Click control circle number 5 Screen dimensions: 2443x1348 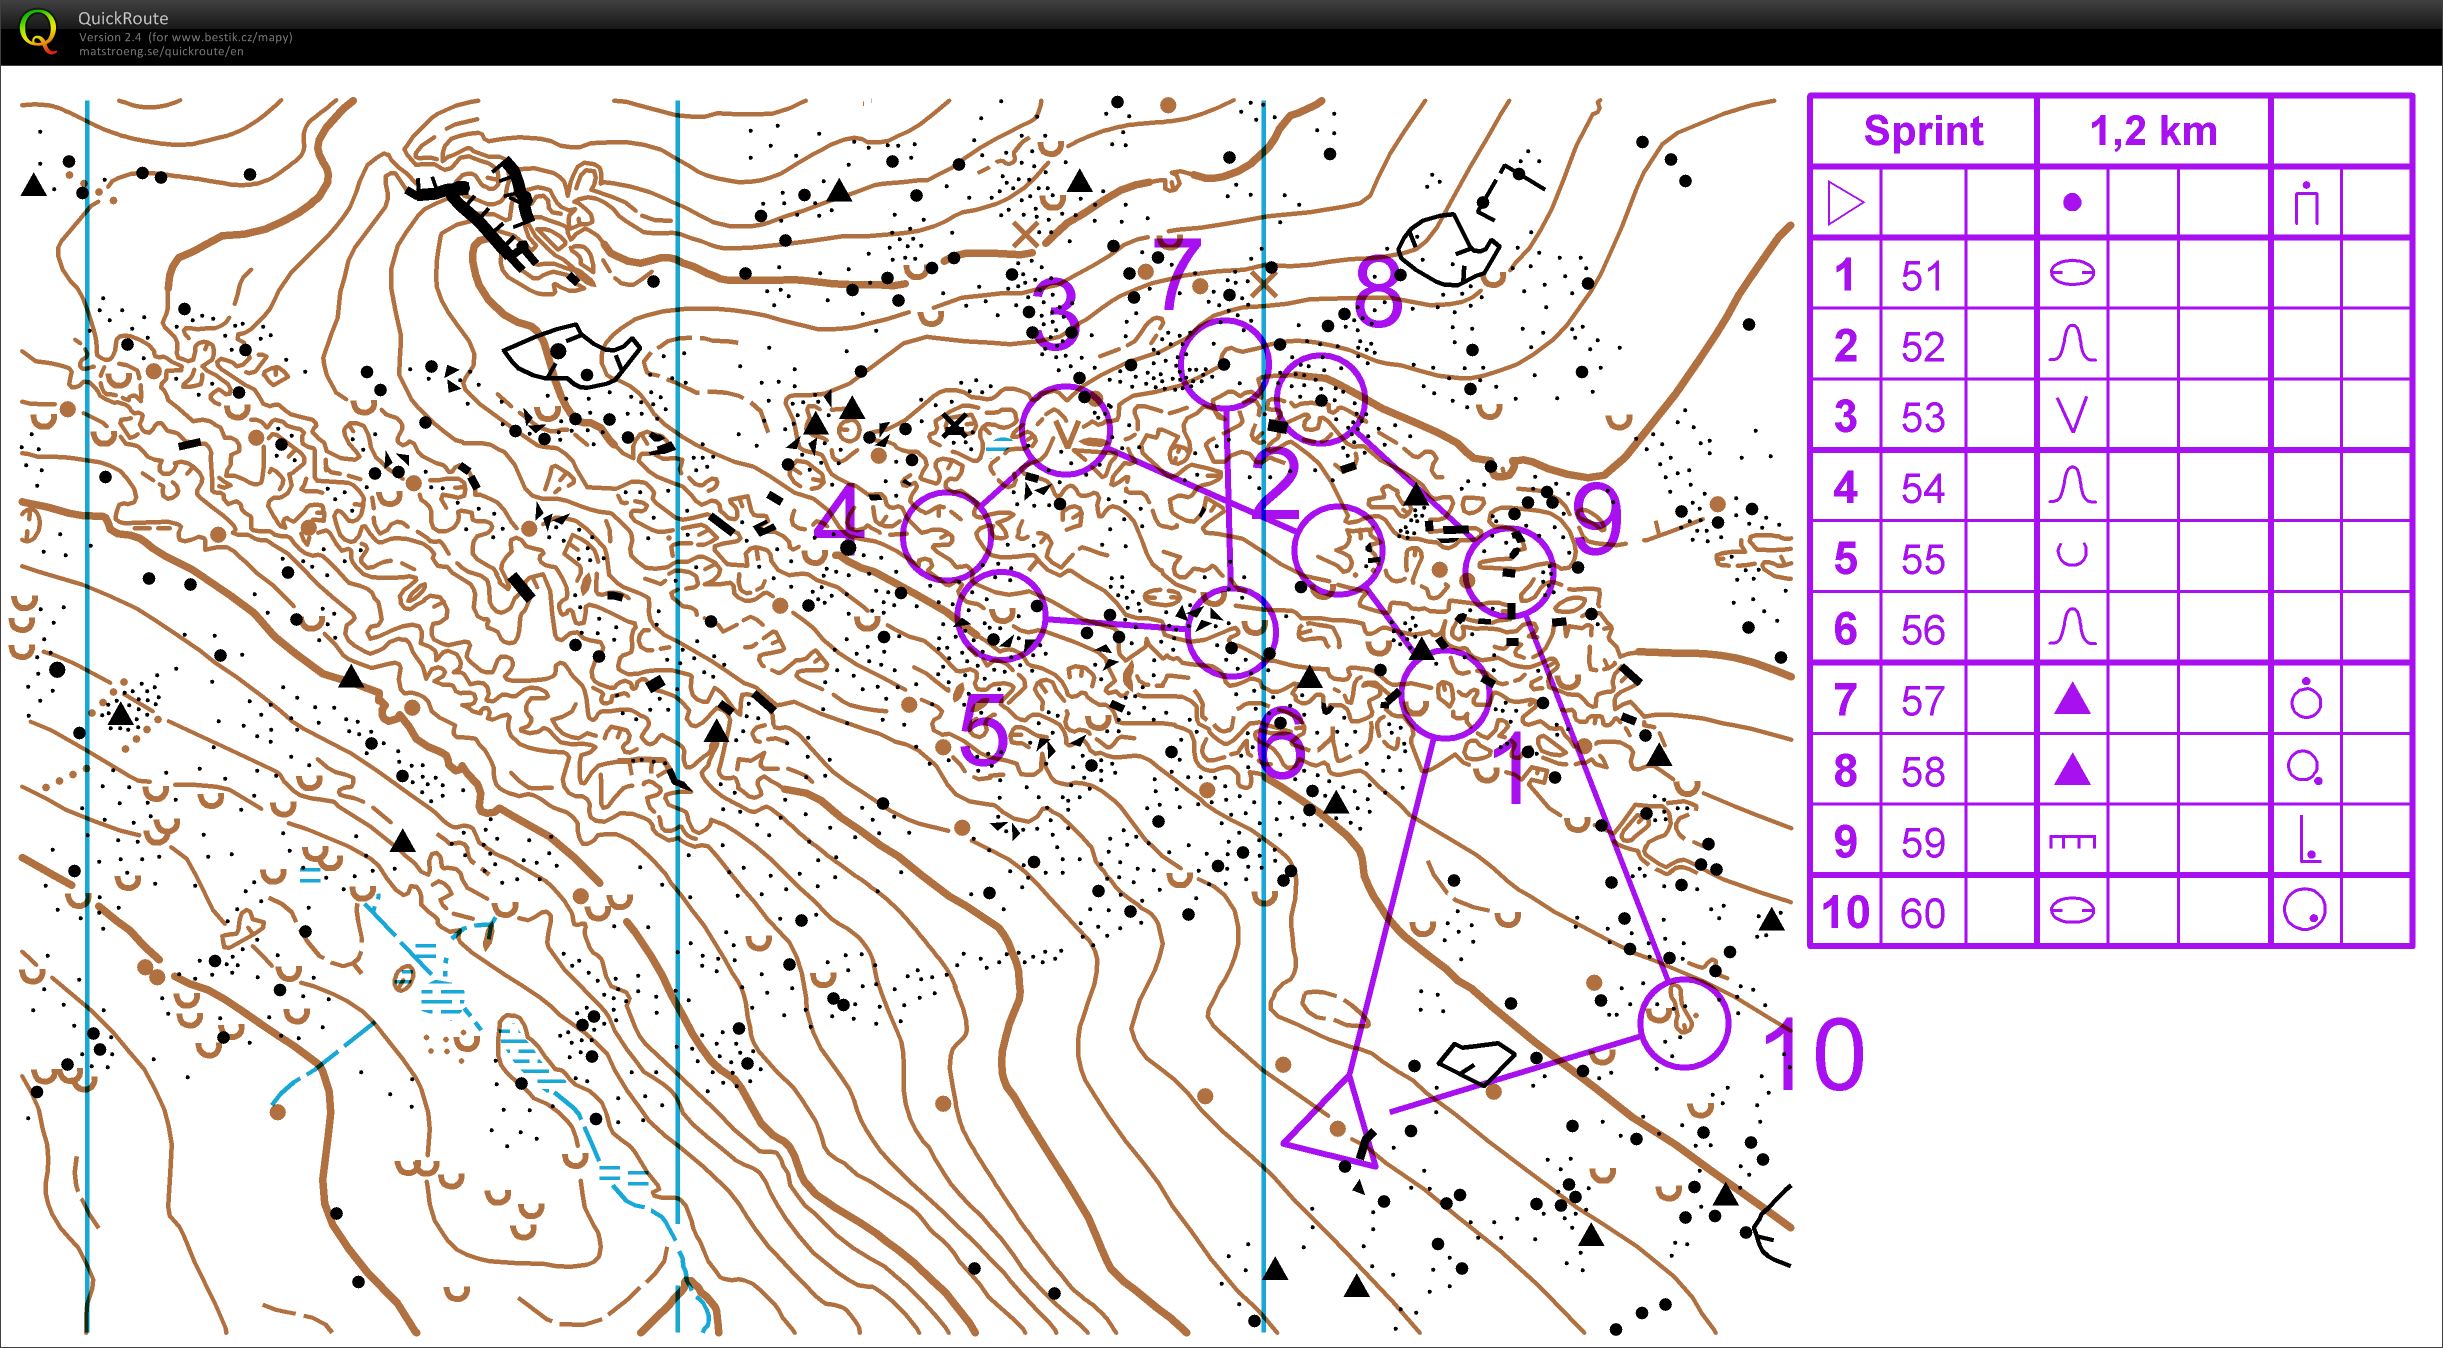point(1001,615)
